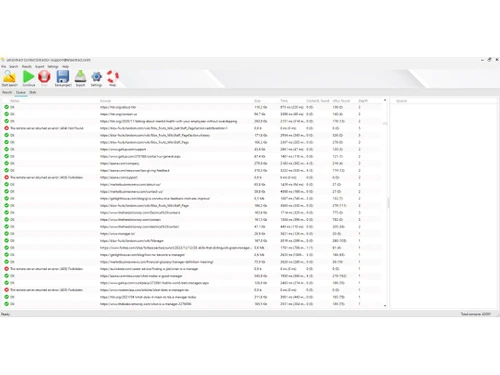Click the red Stop icon
This screenshot has width=500, height=375.
tap(44, 77)
